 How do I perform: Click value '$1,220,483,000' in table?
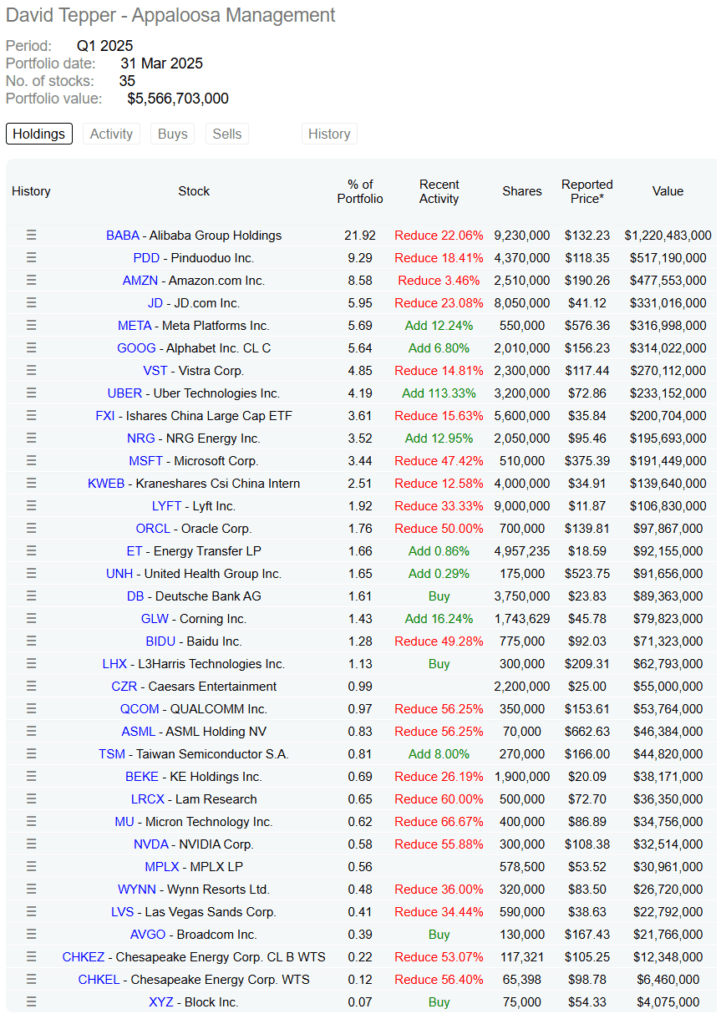(x=667, y=235)
